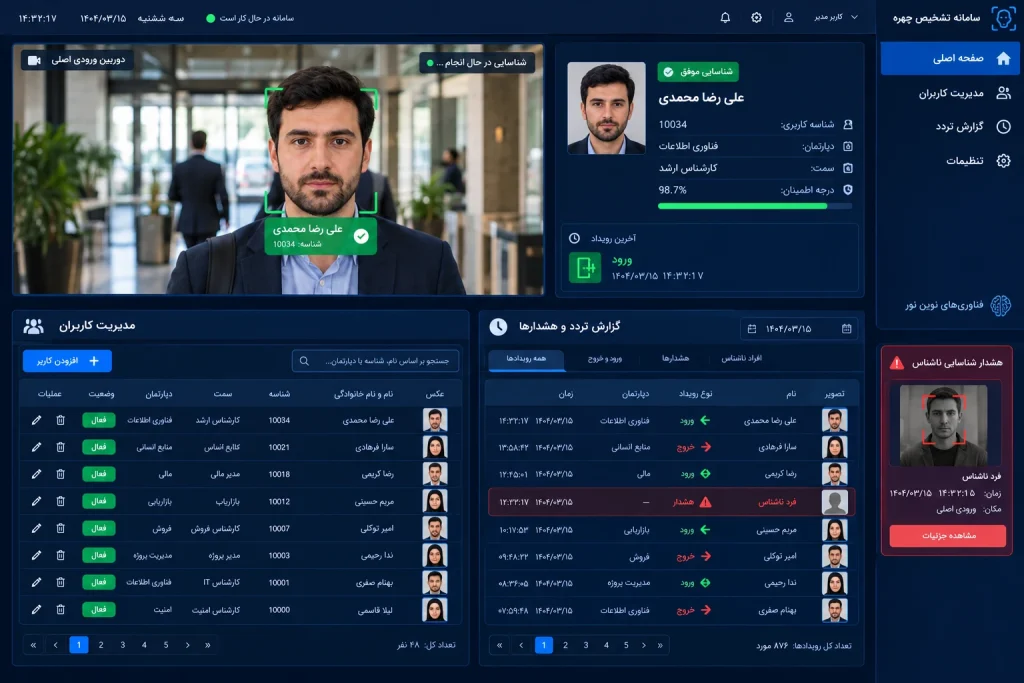Click the مشاهده جزئیات button
1024x683 pixels.
(x=948, y=536)
